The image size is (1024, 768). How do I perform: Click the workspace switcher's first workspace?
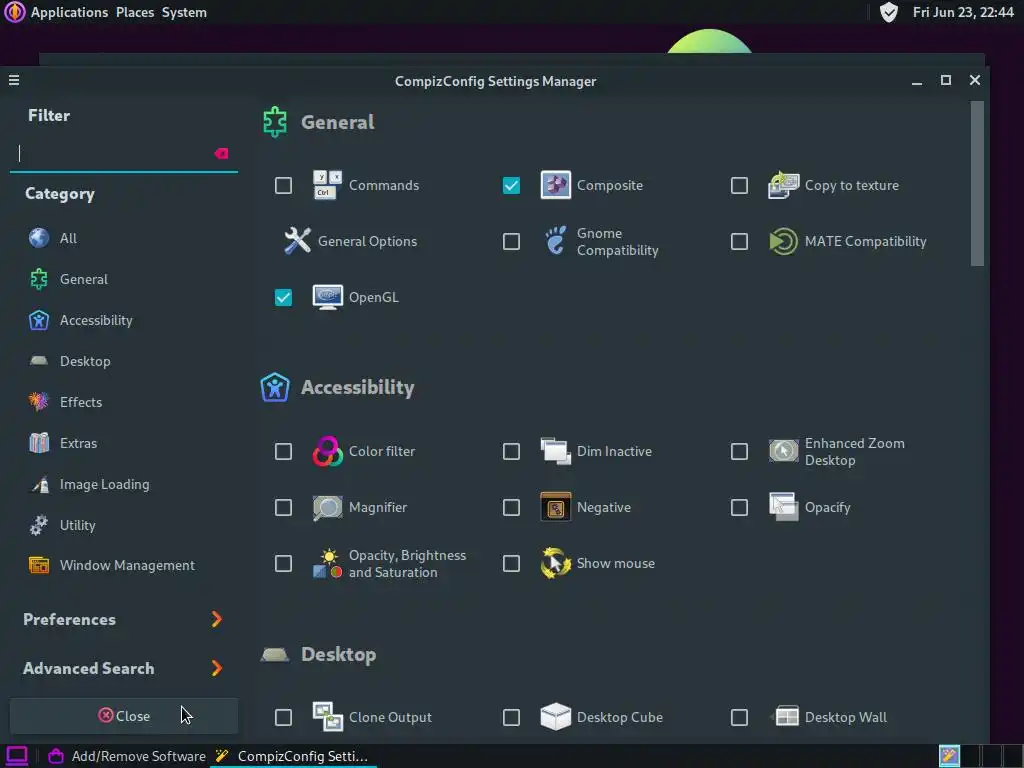(949, 756)
